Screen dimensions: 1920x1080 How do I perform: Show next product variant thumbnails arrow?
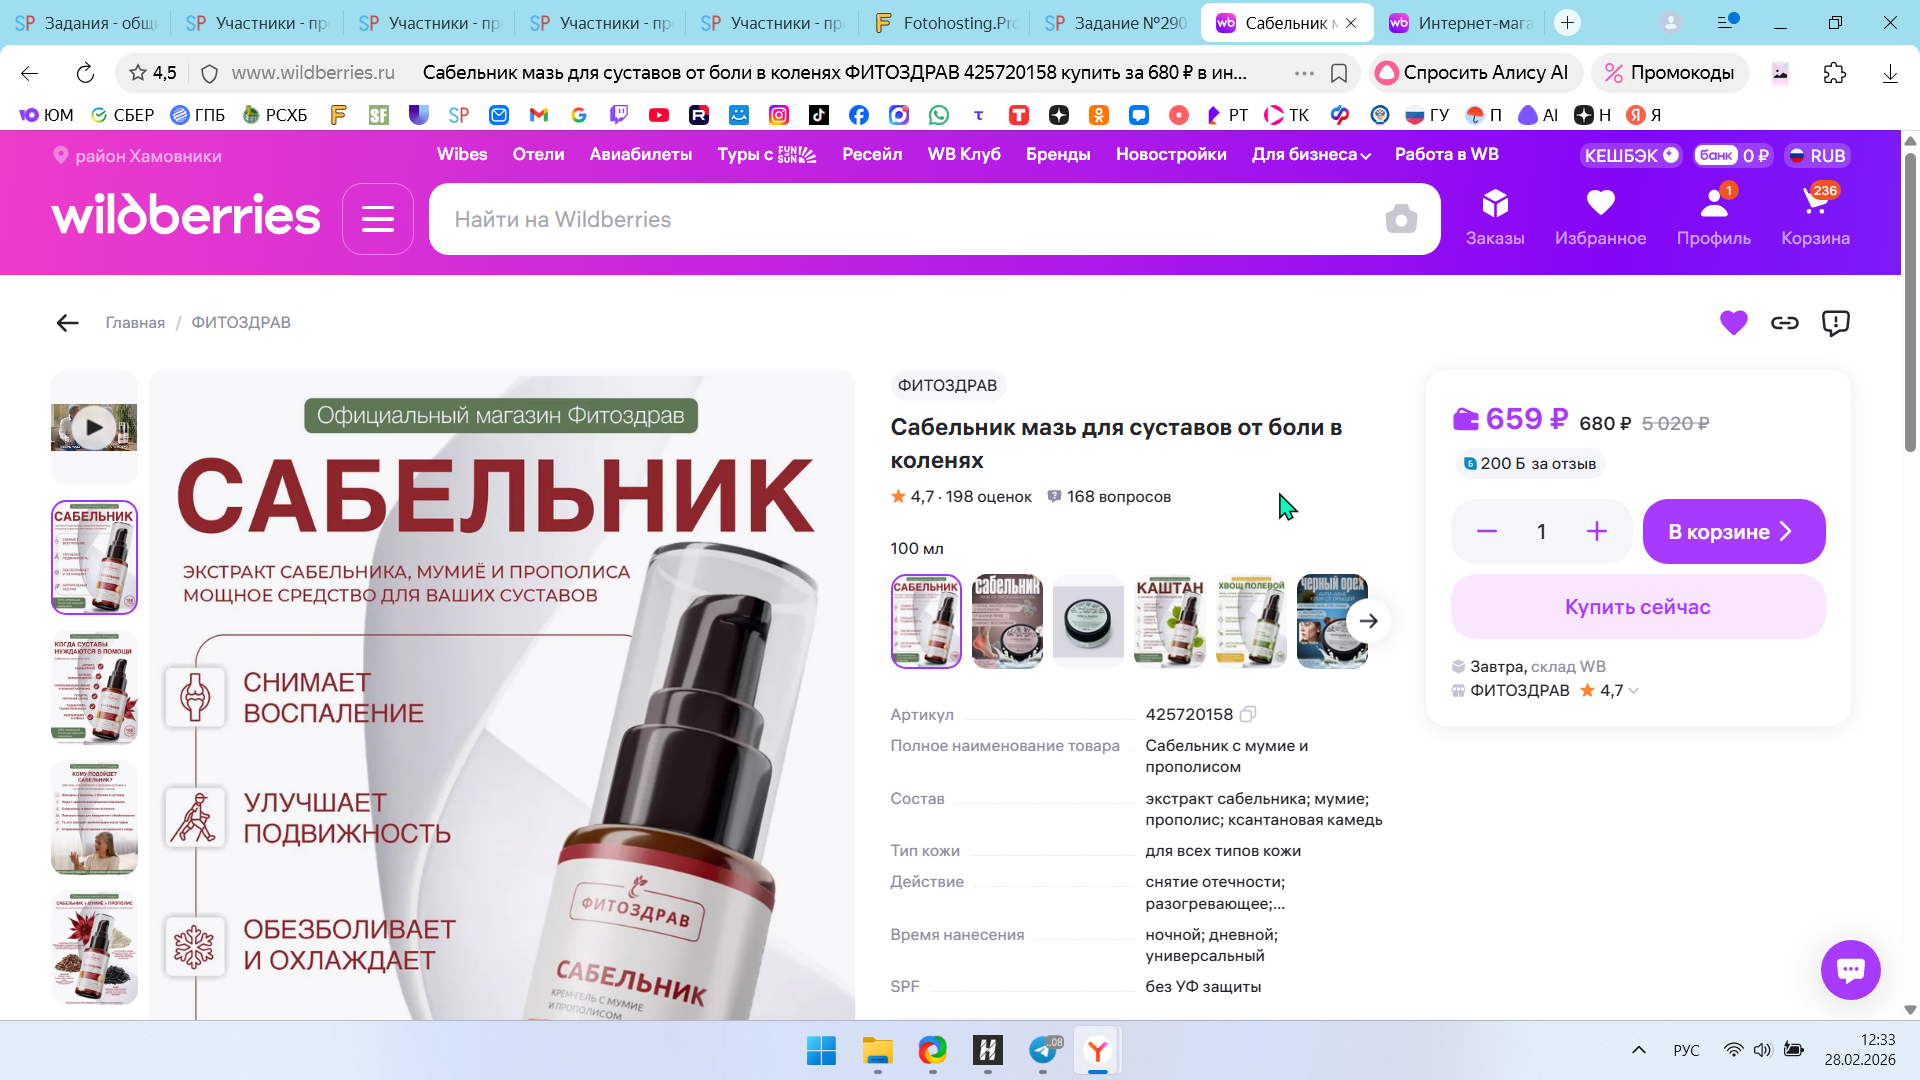pyautogui.click(x=1368, y=621)
